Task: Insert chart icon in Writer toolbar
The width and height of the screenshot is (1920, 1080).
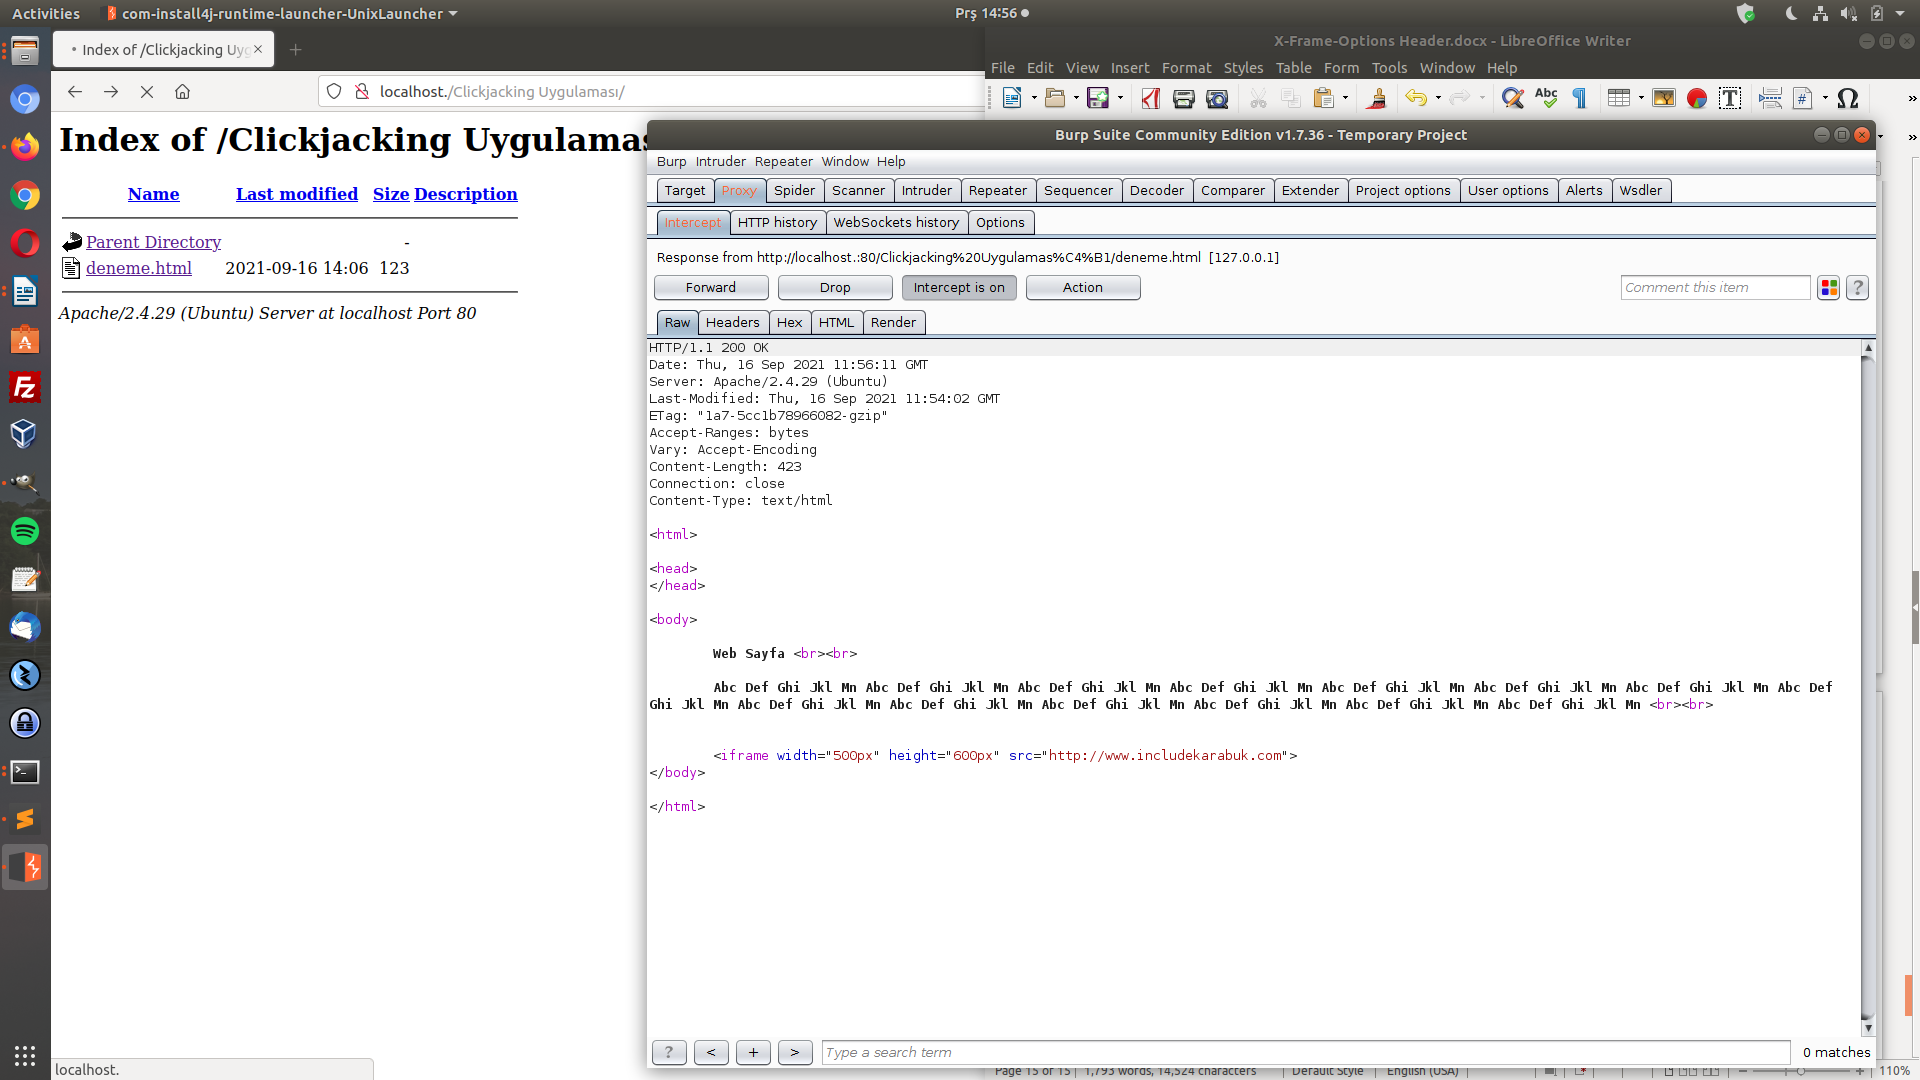Action: pyautogui.click(x=1697, y=98)
